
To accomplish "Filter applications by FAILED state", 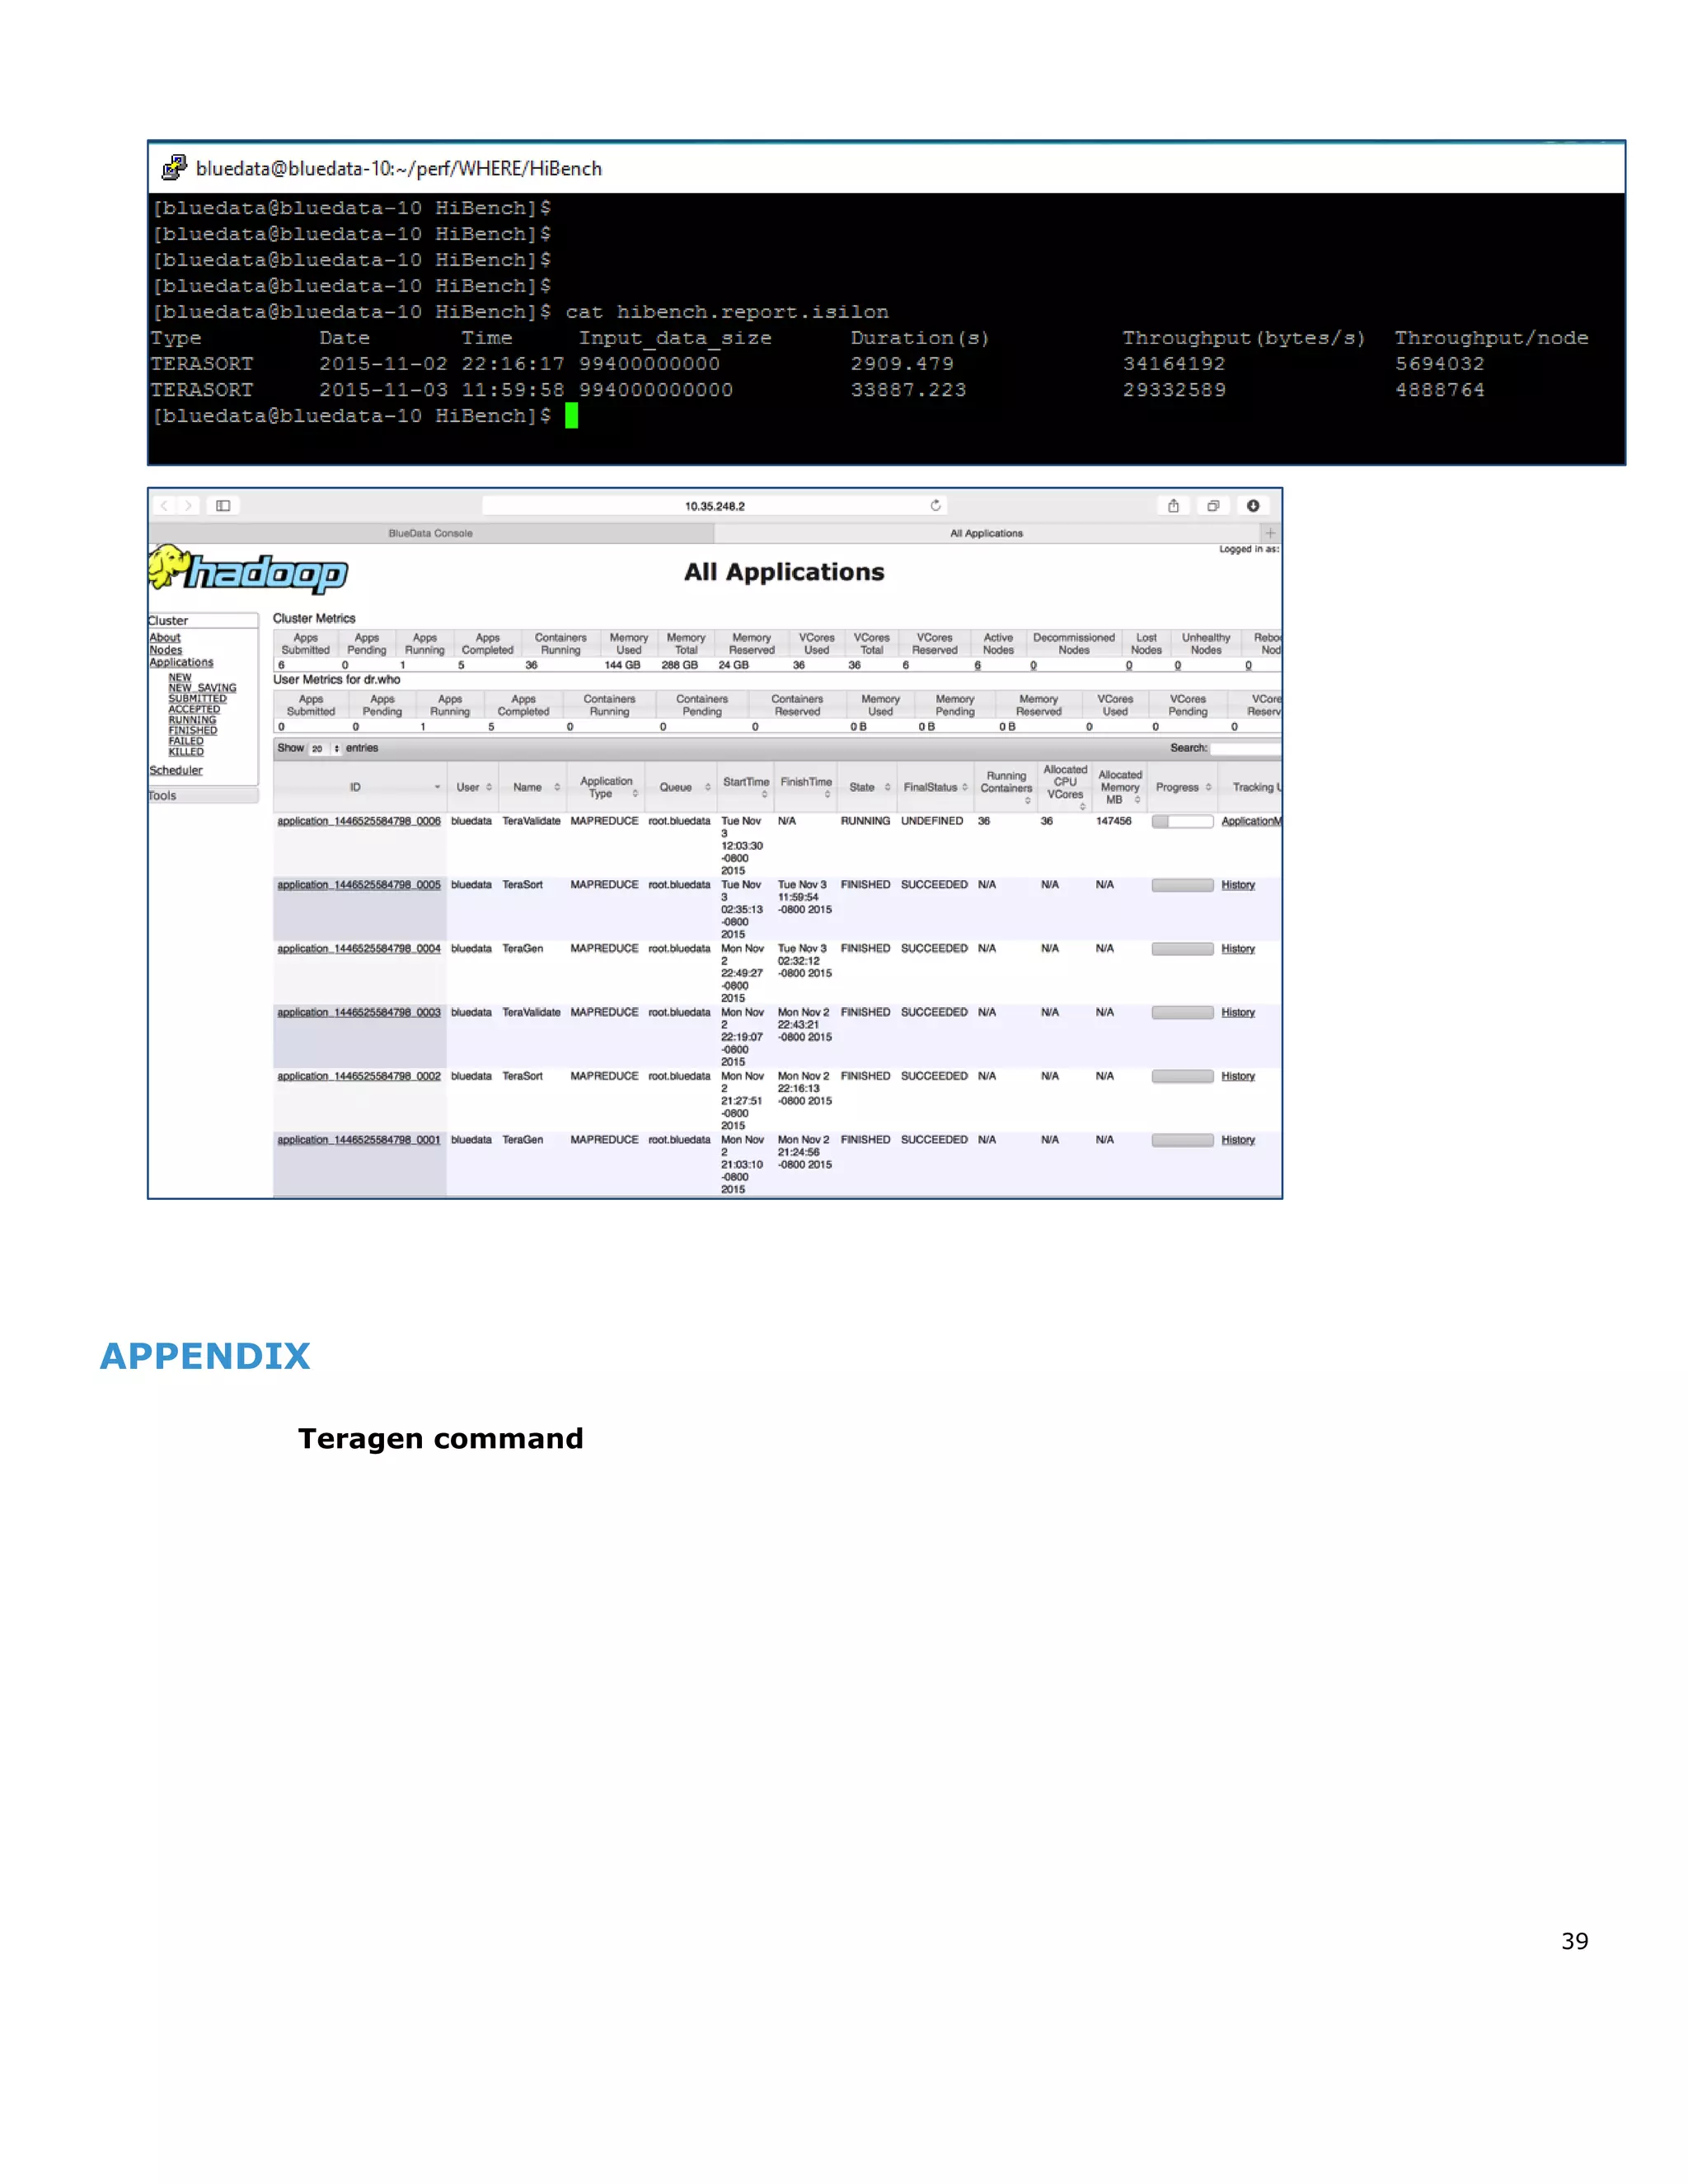I will pyautogui.click(x=186, y=741).
